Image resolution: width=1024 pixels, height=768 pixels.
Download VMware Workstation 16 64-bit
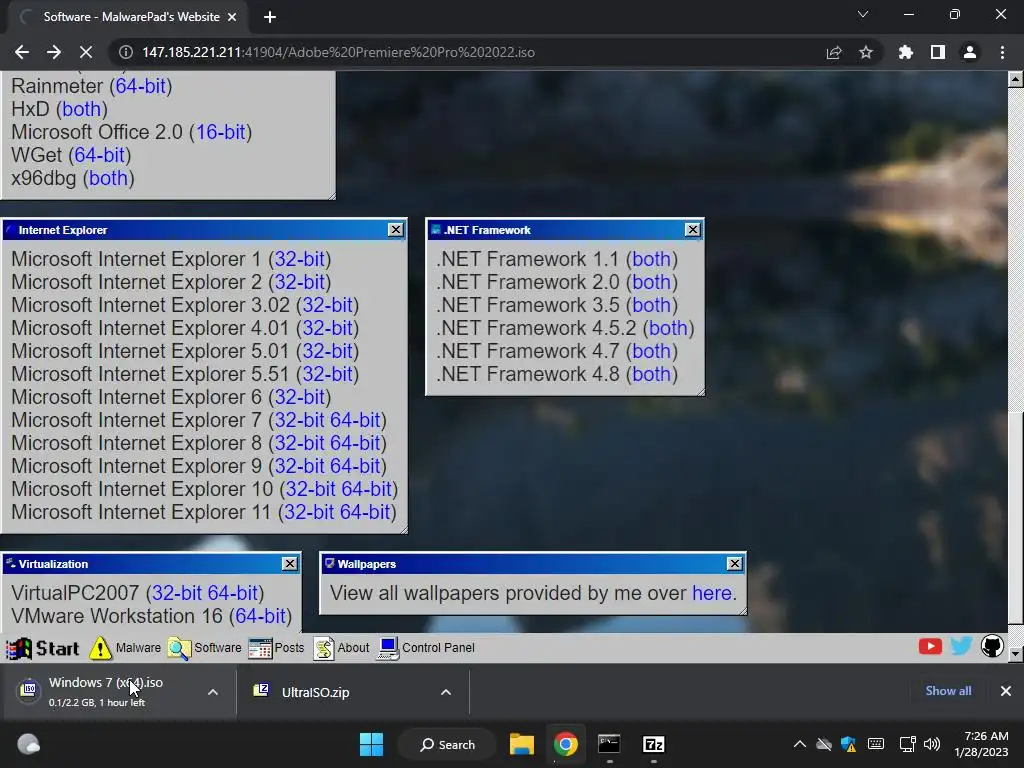261,616
